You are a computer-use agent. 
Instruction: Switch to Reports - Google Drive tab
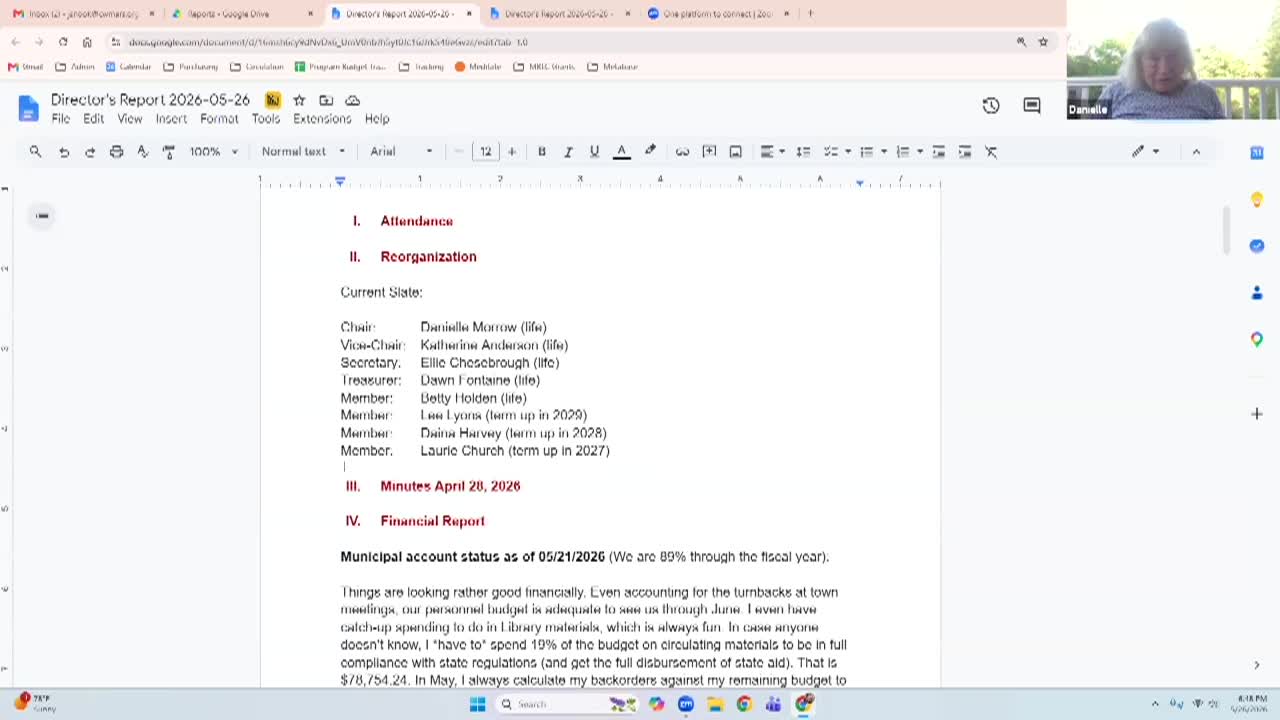[x=238, y=14]
